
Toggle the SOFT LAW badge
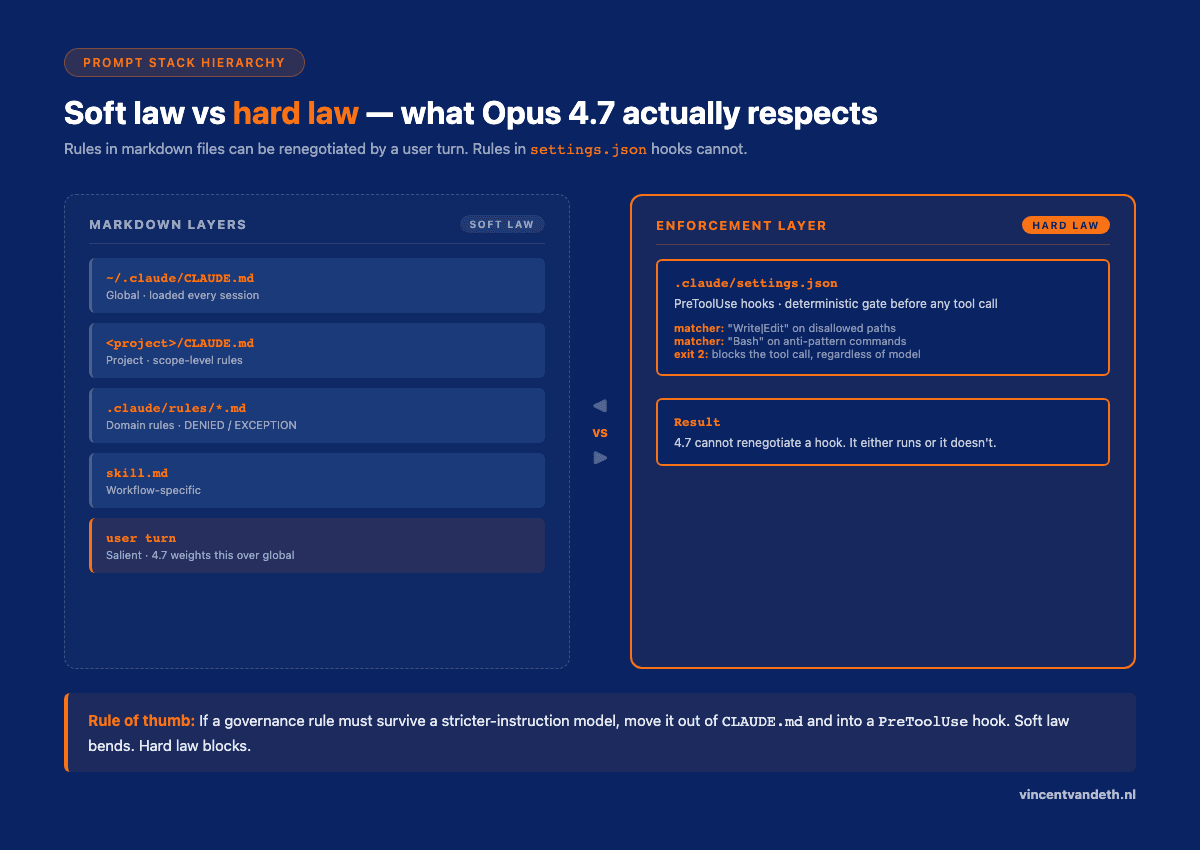[x=502, y=224]
